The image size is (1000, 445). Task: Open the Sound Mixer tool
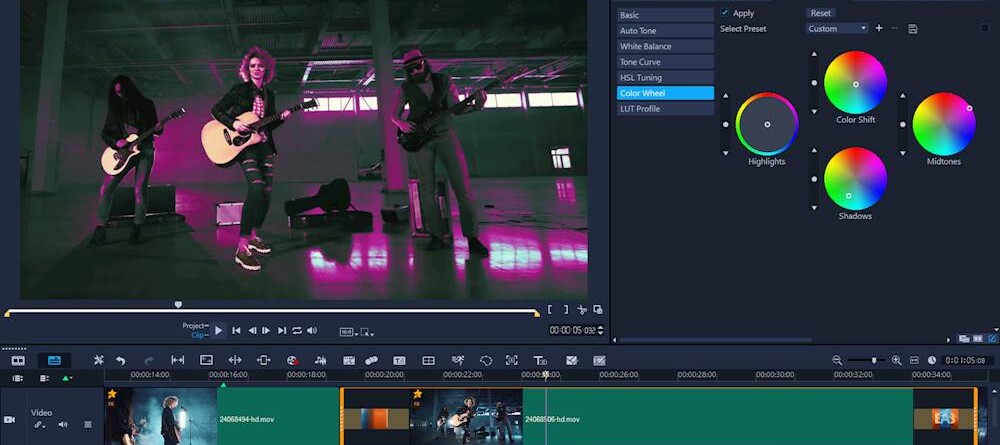[321, 360]
